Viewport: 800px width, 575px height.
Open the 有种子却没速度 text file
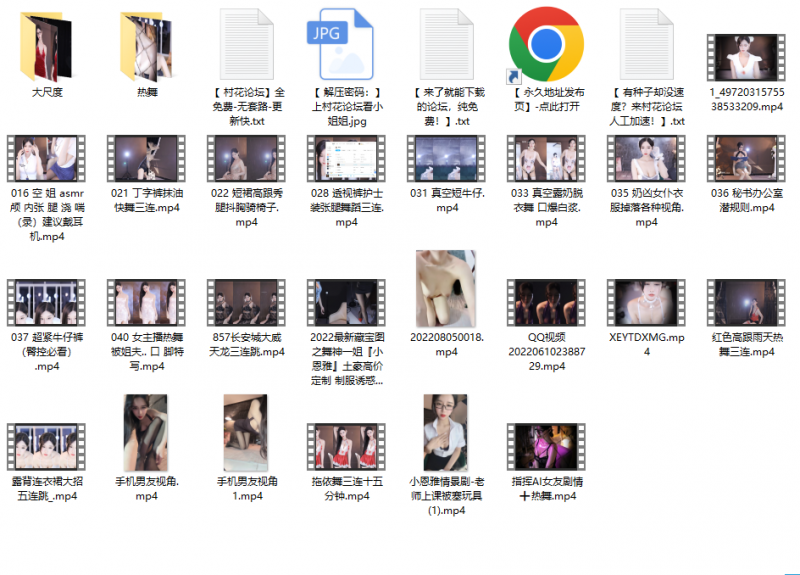point(646,47)
